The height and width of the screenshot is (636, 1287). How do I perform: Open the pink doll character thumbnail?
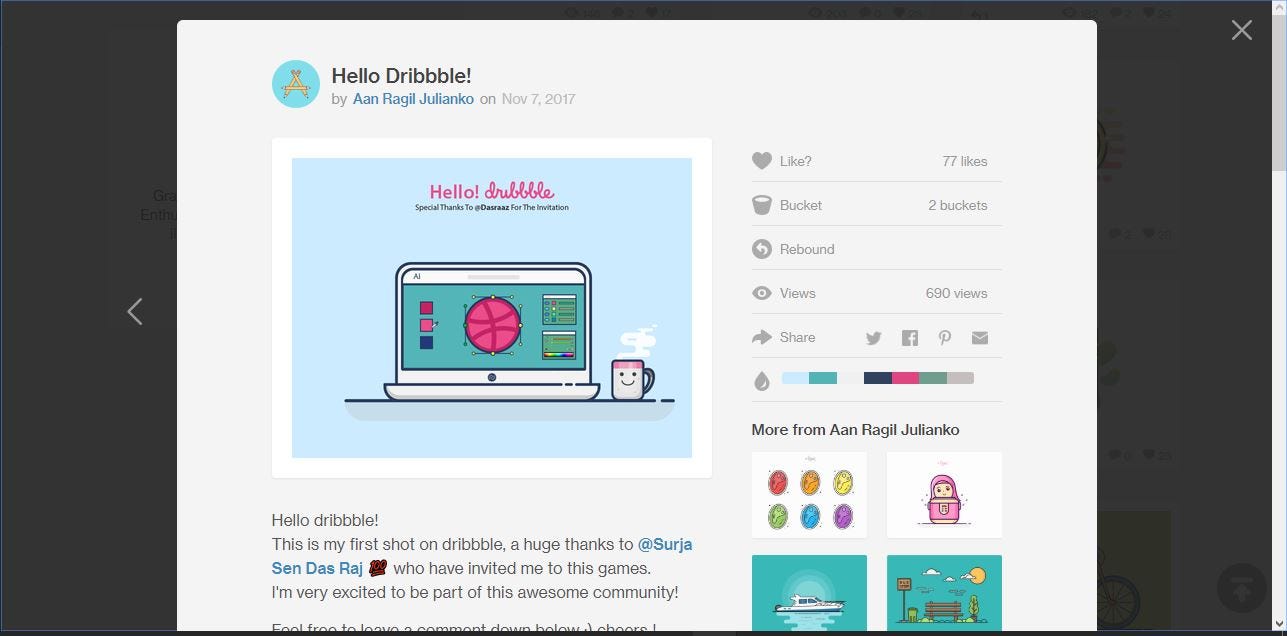[x=944, y=495]
